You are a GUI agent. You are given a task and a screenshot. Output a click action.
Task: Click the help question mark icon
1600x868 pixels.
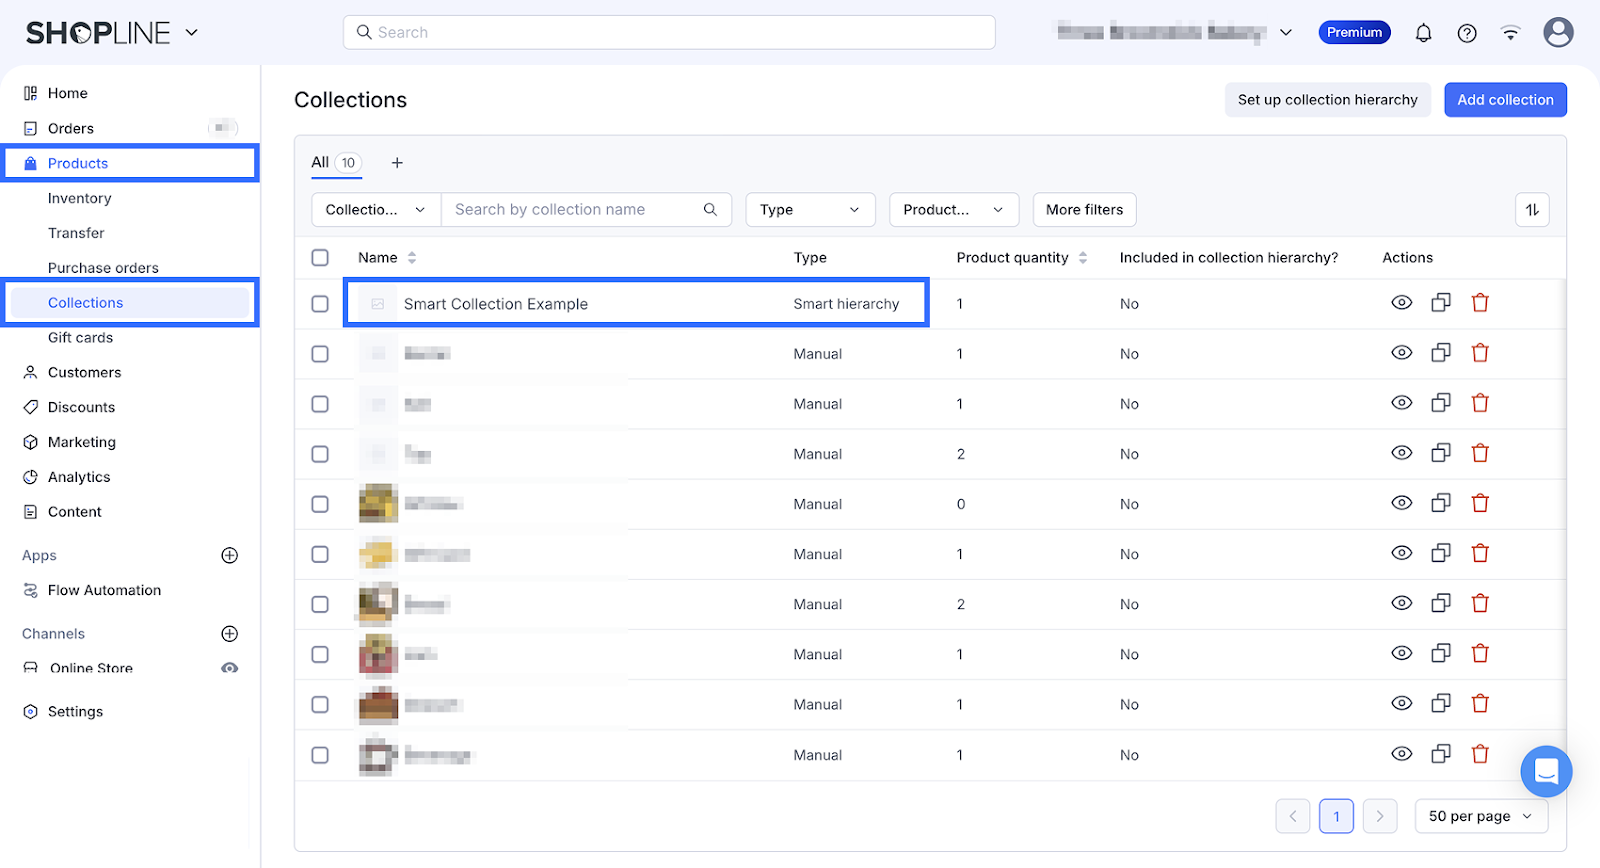point(1467,33)
